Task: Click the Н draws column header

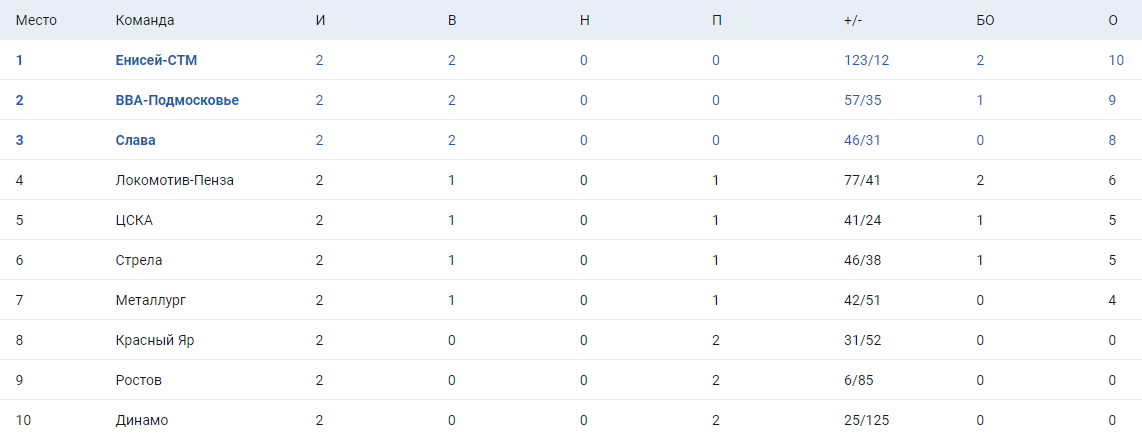Action: click(x=584, y=21)
